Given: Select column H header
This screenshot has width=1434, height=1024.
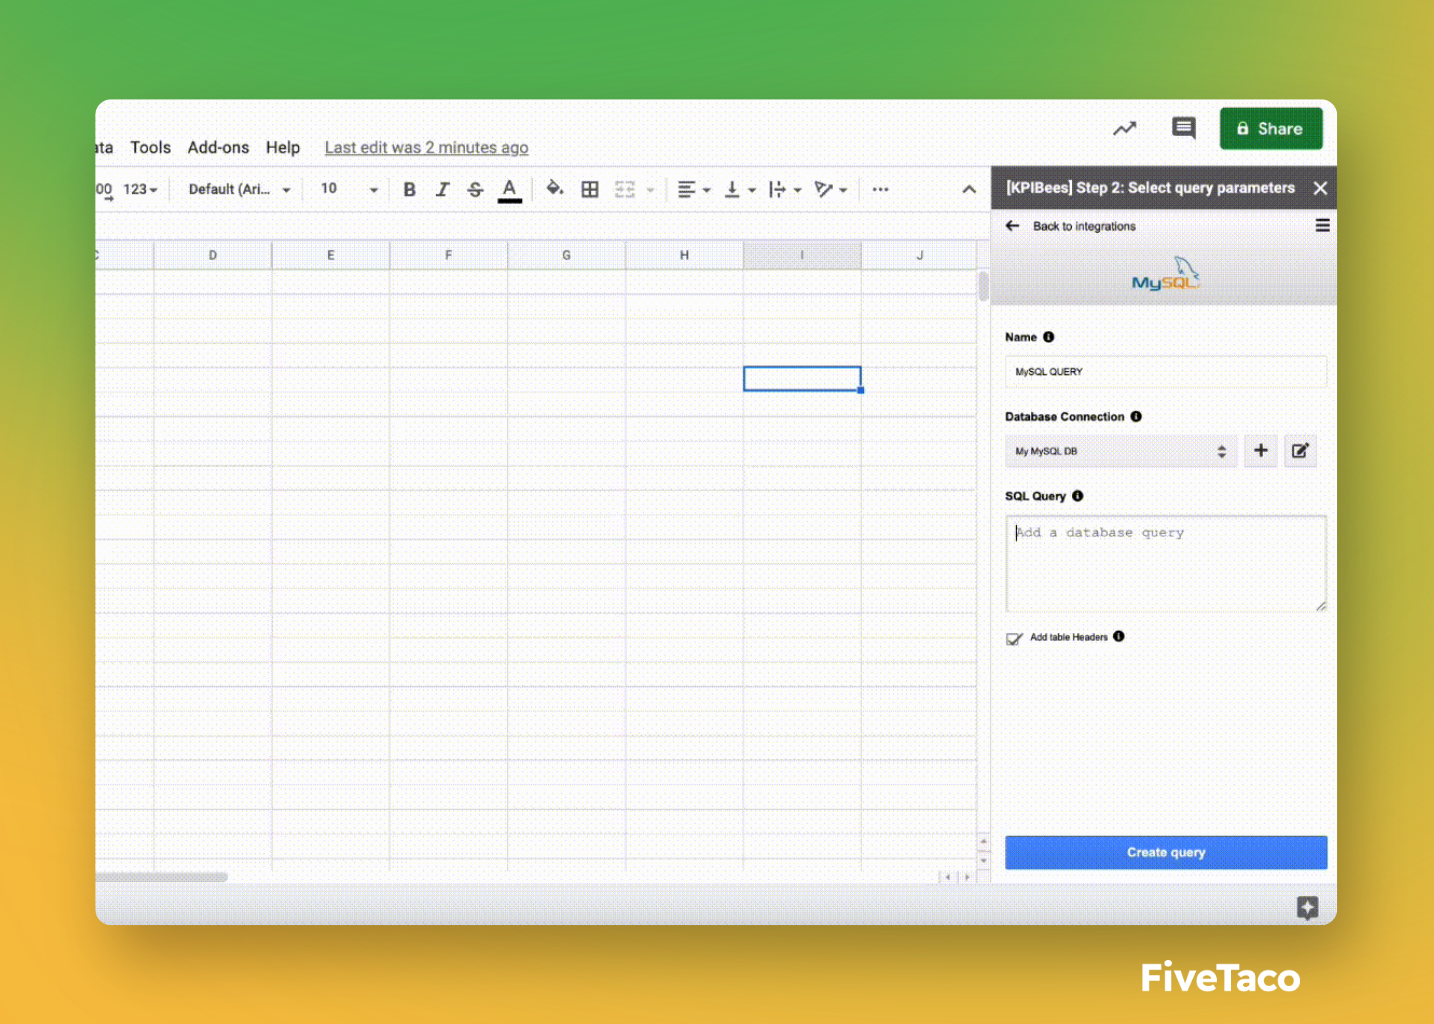Looking at the screenshot, I should click(x=684, y=255).
